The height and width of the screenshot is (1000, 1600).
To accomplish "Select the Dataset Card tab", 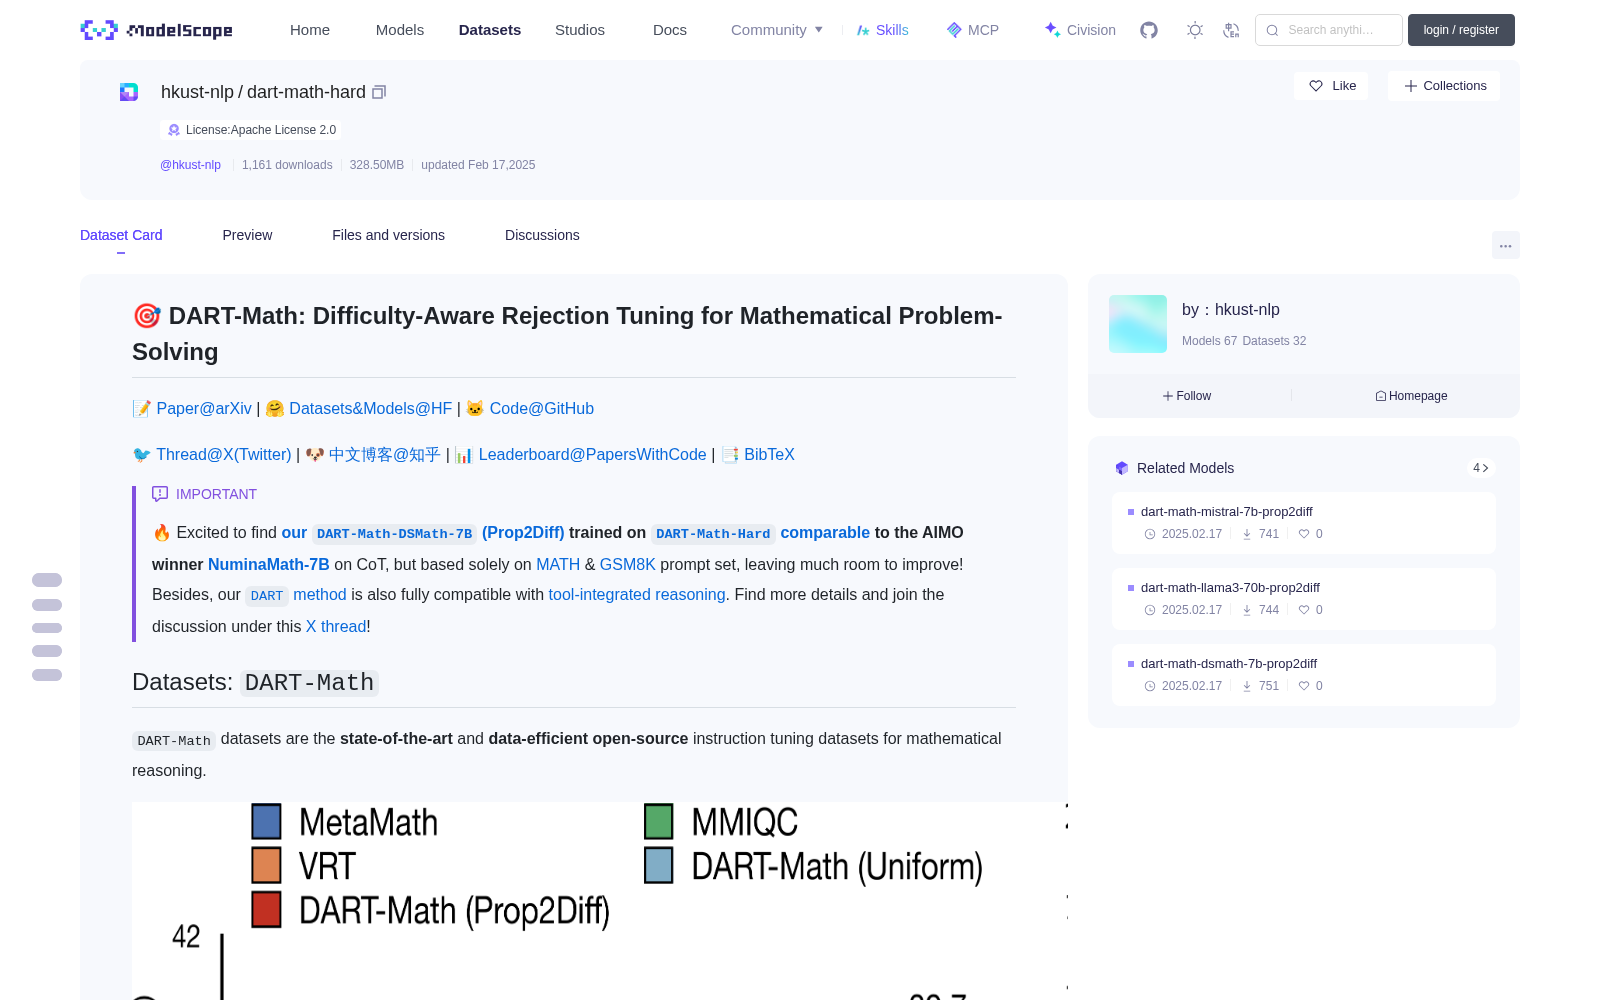I will 121,235.
